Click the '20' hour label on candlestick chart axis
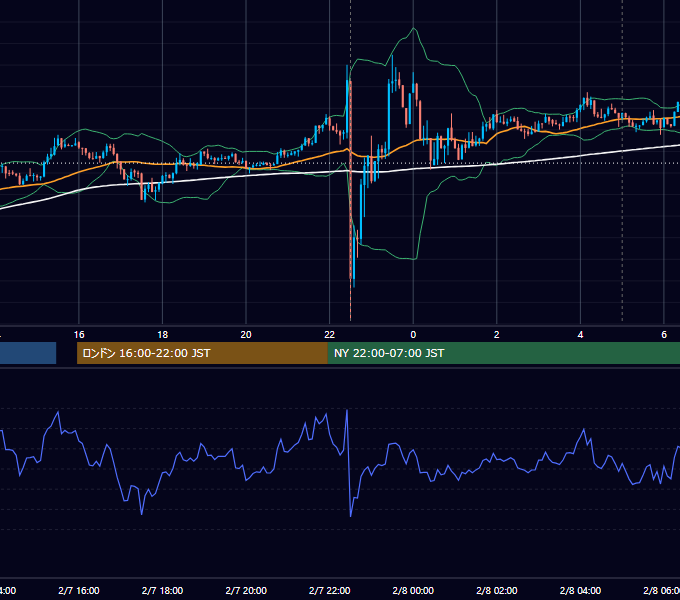 pos(246,335)
